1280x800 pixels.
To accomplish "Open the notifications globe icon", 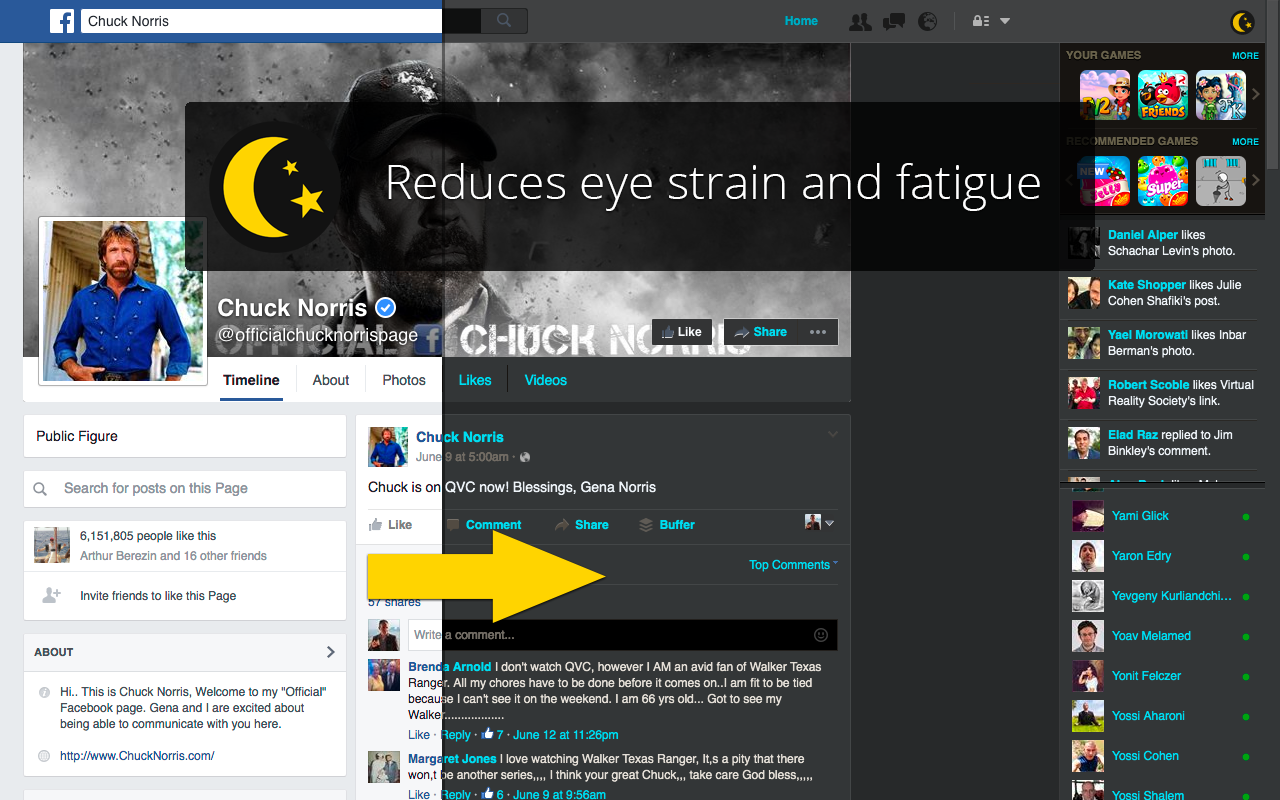I will [928, 21].
